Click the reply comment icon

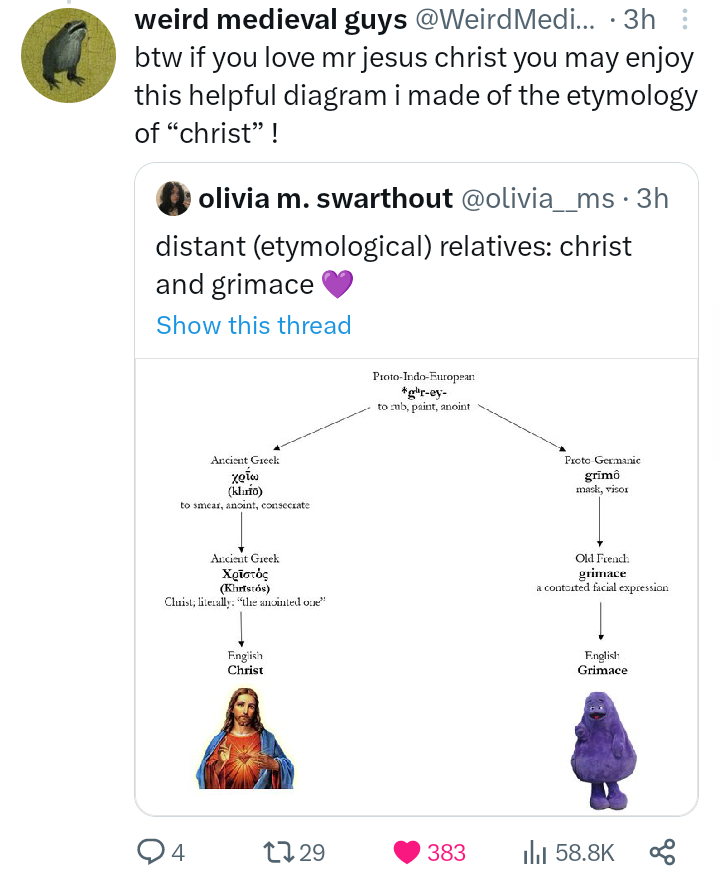(149, 852)
